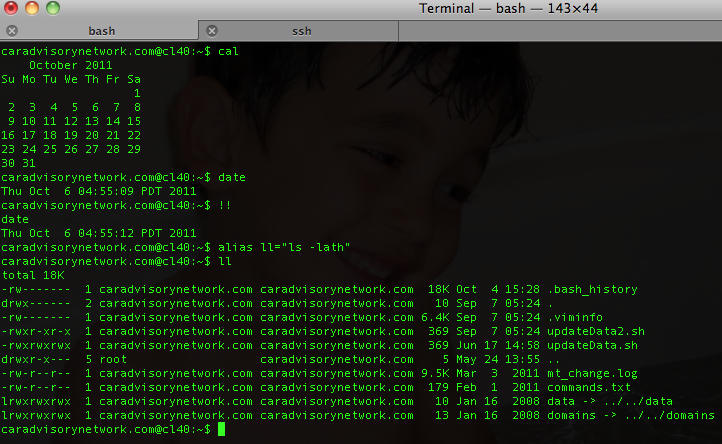The height and width of the screenshot is (444, 722).
Task: Click the green cursor block at the prompt
Action: pyautogui.click(x=221, y=429)
